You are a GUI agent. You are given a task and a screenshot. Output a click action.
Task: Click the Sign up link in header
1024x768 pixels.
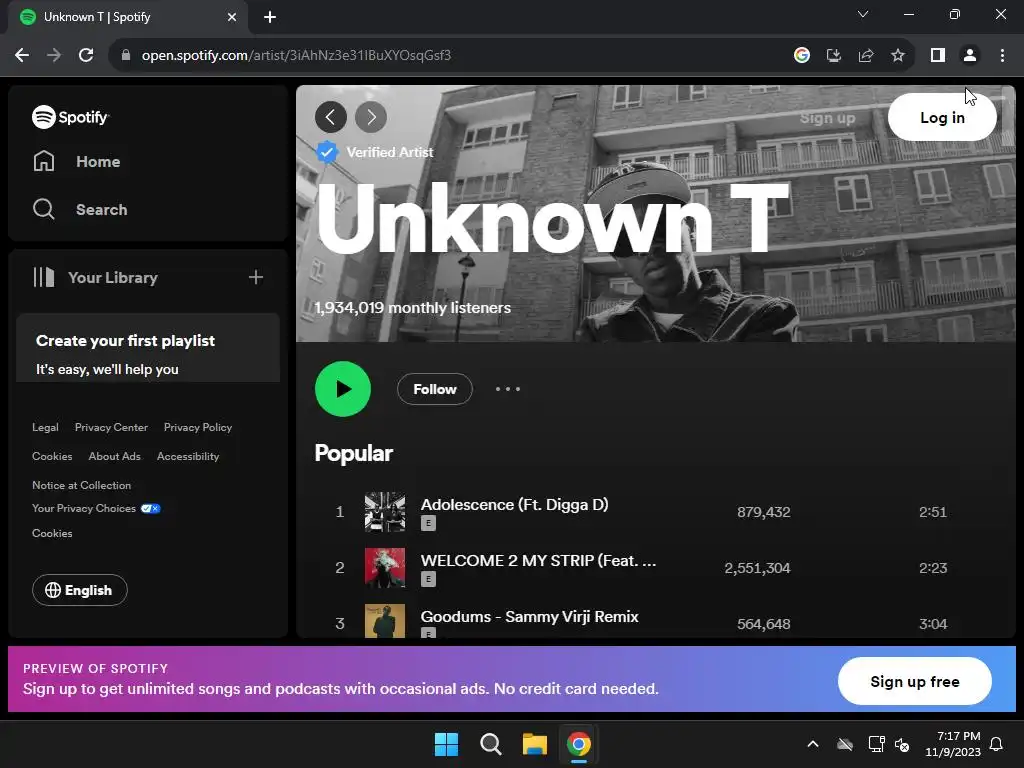[x=827, y=118]
